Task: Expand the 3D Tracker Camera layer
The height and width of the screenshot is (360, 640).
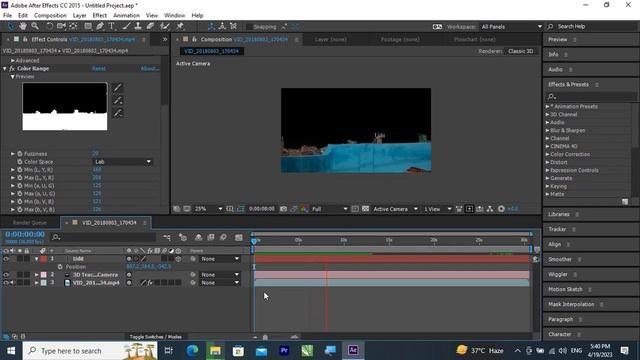Action: coord(36,275)
